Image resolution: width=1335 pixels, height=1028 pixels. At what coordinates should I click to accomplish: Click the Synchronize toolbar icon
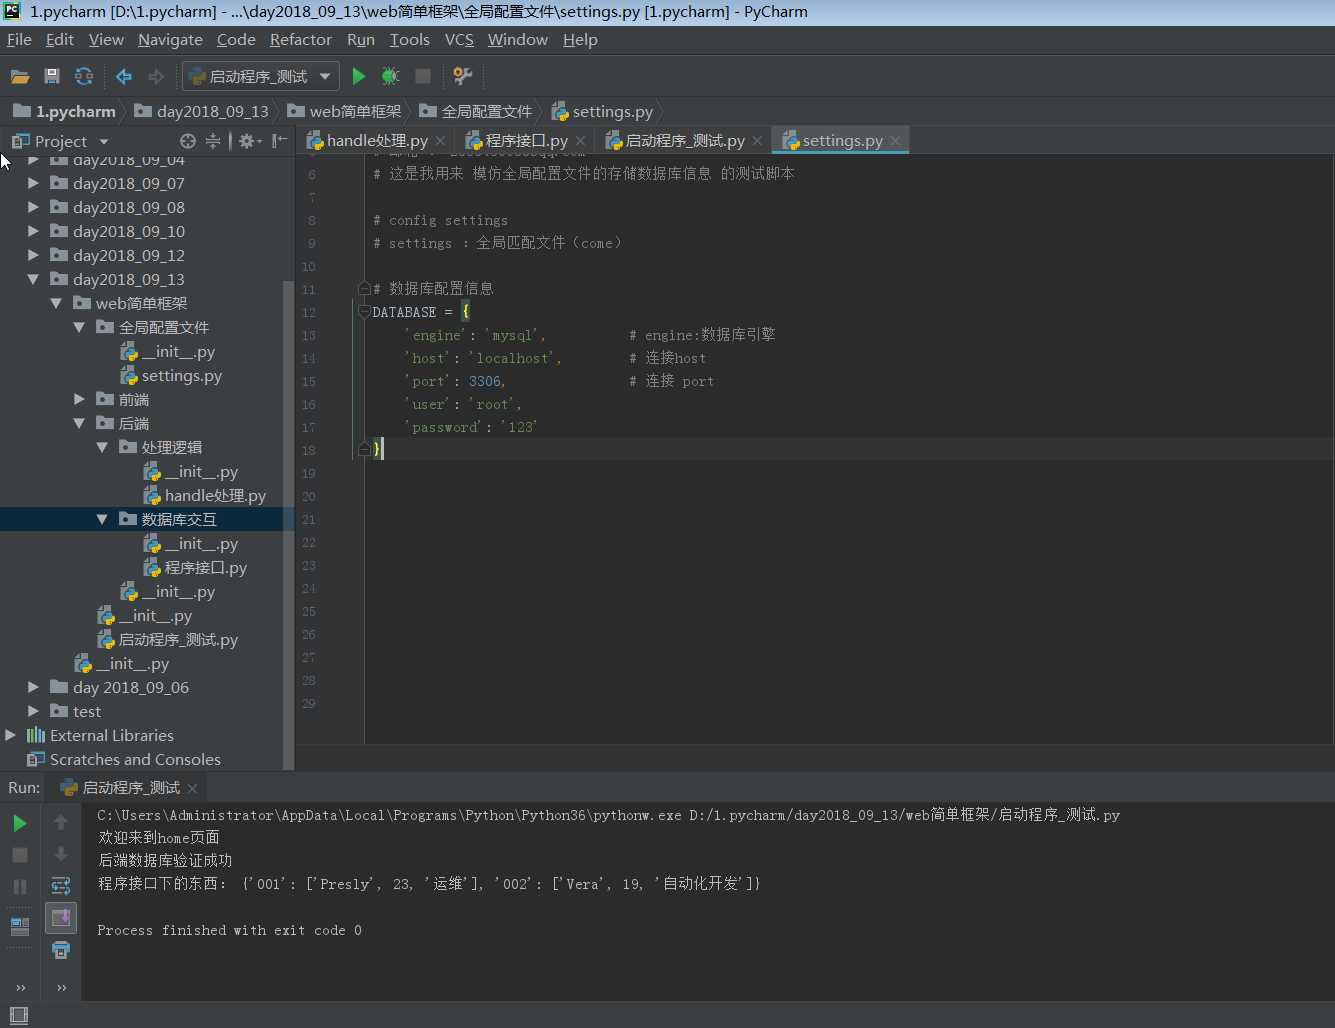[84, 76]
